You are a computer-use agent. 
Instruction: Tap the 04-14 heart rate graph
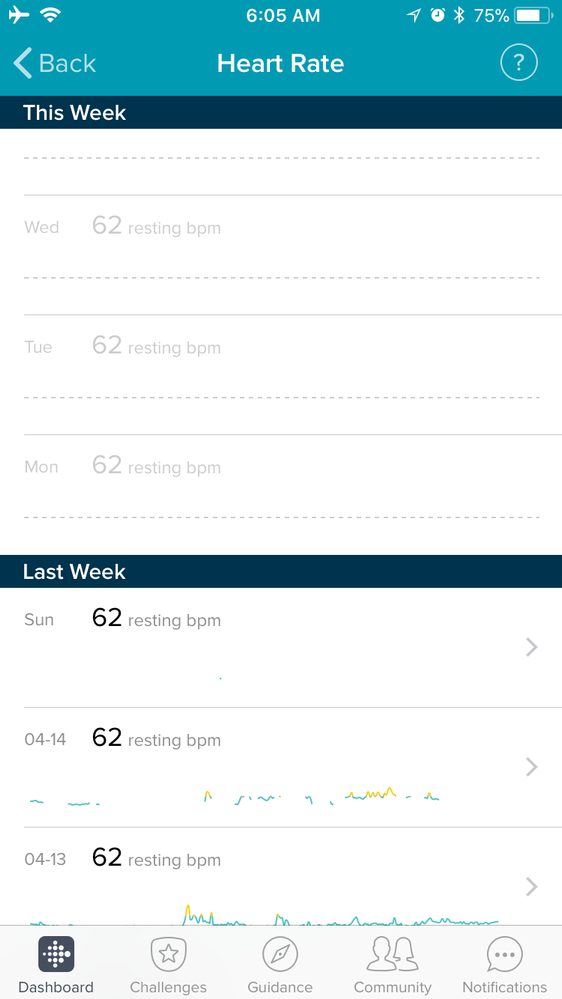coord(235,796)
